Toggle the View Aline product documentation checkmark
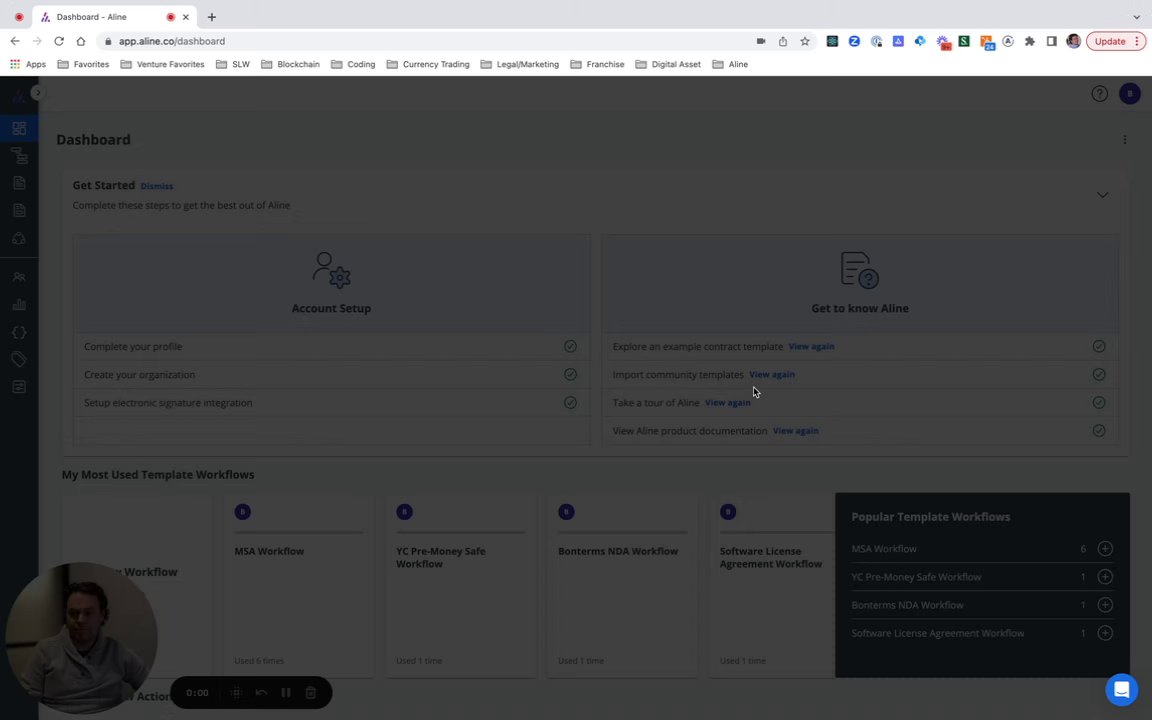Viewport: 1152px width, 720px height. click(1098, 431)
